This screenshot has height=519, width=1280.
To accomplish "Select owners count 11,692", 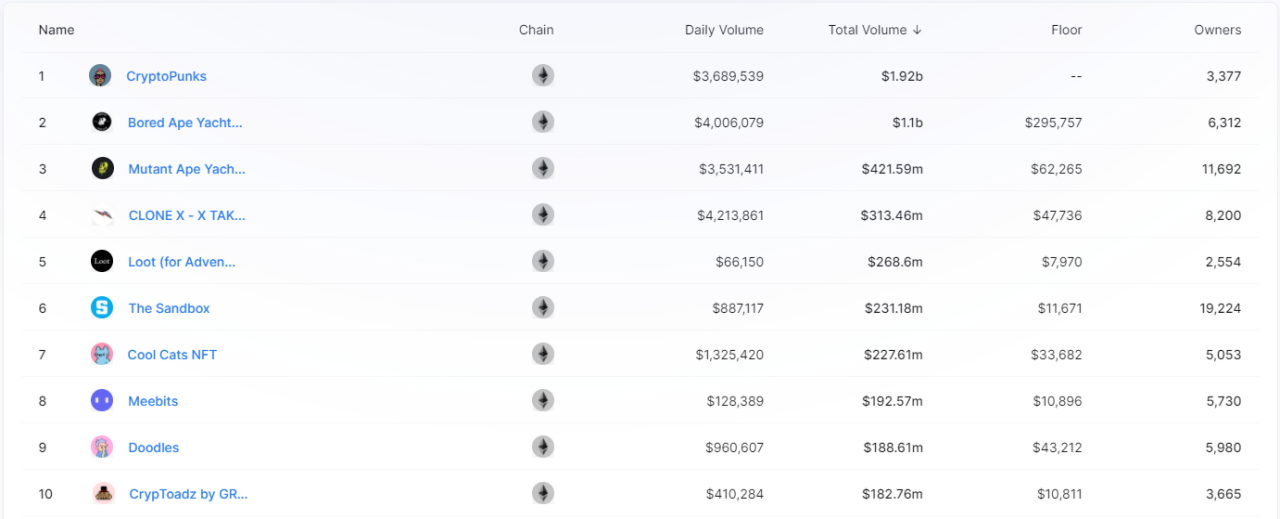I will pyautogui.click(x=1222, y=169).
